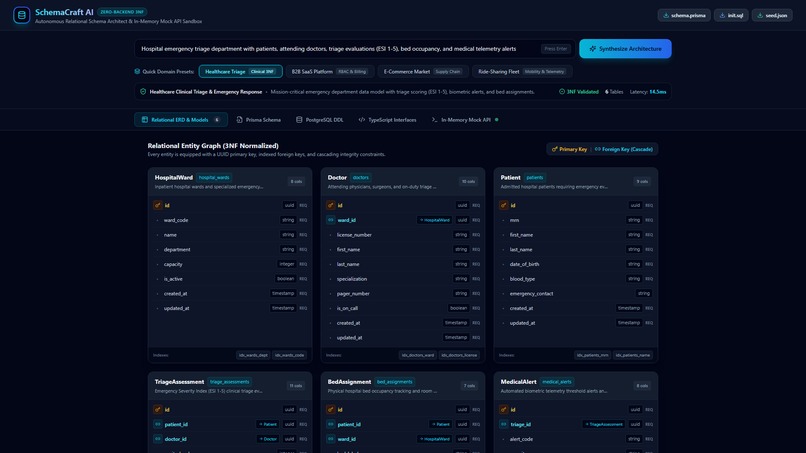
Task: Click the idx_wards_code index tag
Action: click(289, 355)
